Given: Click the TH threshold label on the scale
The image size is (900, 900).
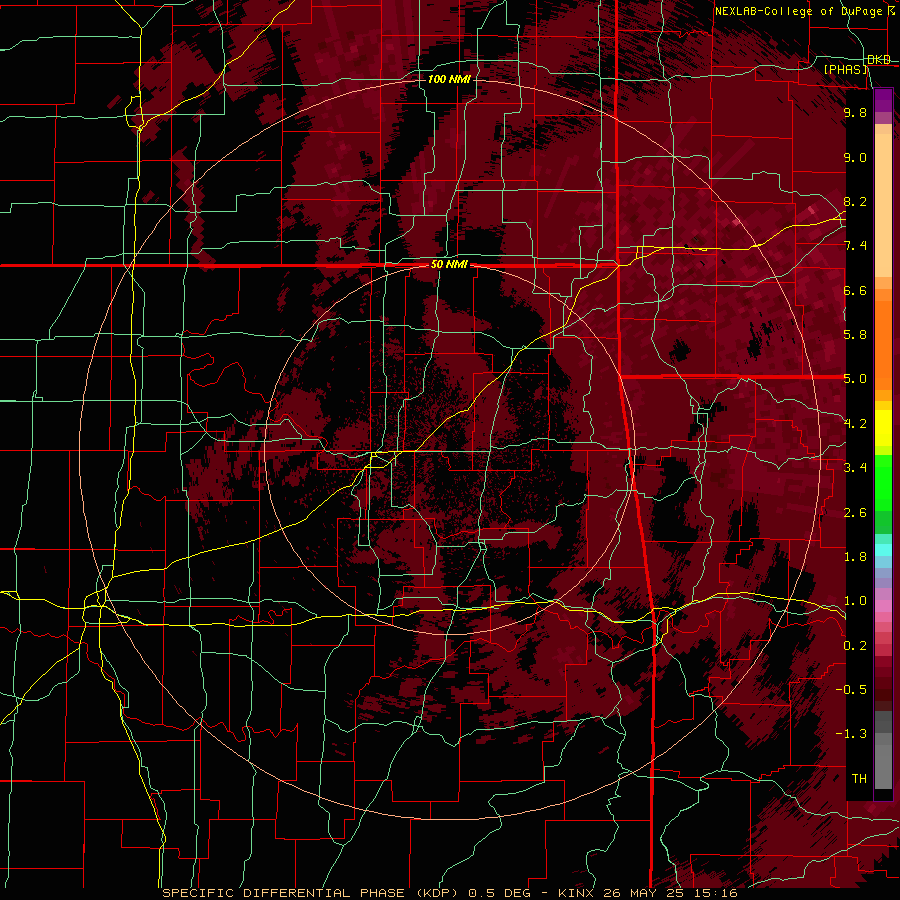Looking at the screenshot, I should click(859, 779).
